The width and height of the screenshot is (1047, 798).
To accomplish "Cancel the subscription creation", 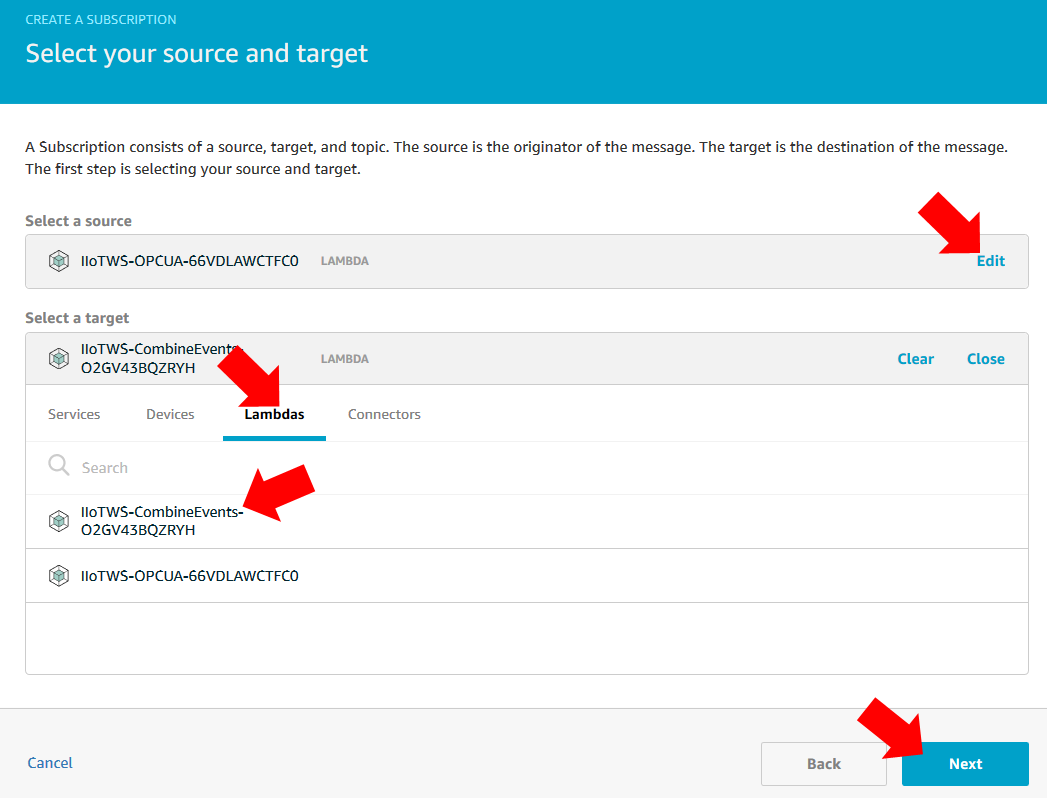I will pos(50,763).
